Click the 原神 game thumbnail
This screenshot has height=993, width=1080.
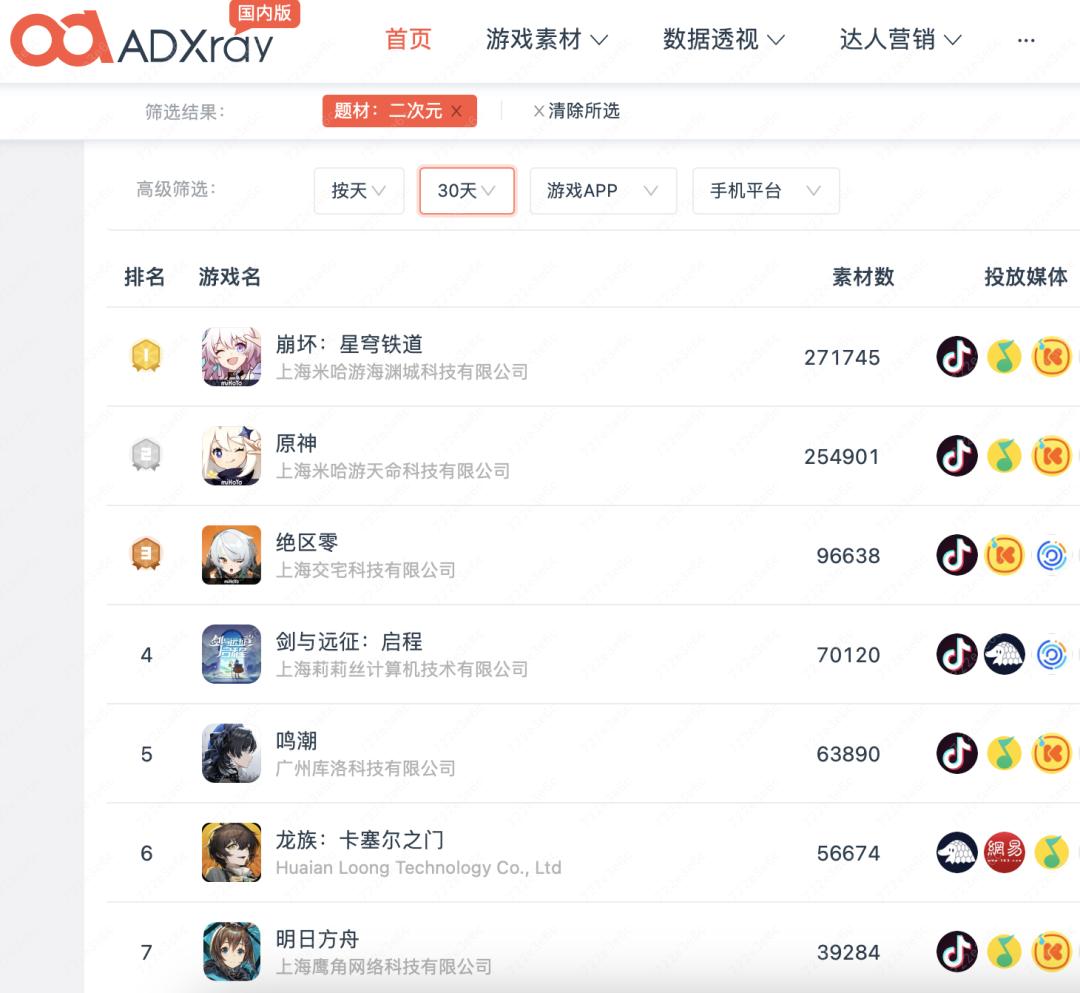click(x=231, y=456)
